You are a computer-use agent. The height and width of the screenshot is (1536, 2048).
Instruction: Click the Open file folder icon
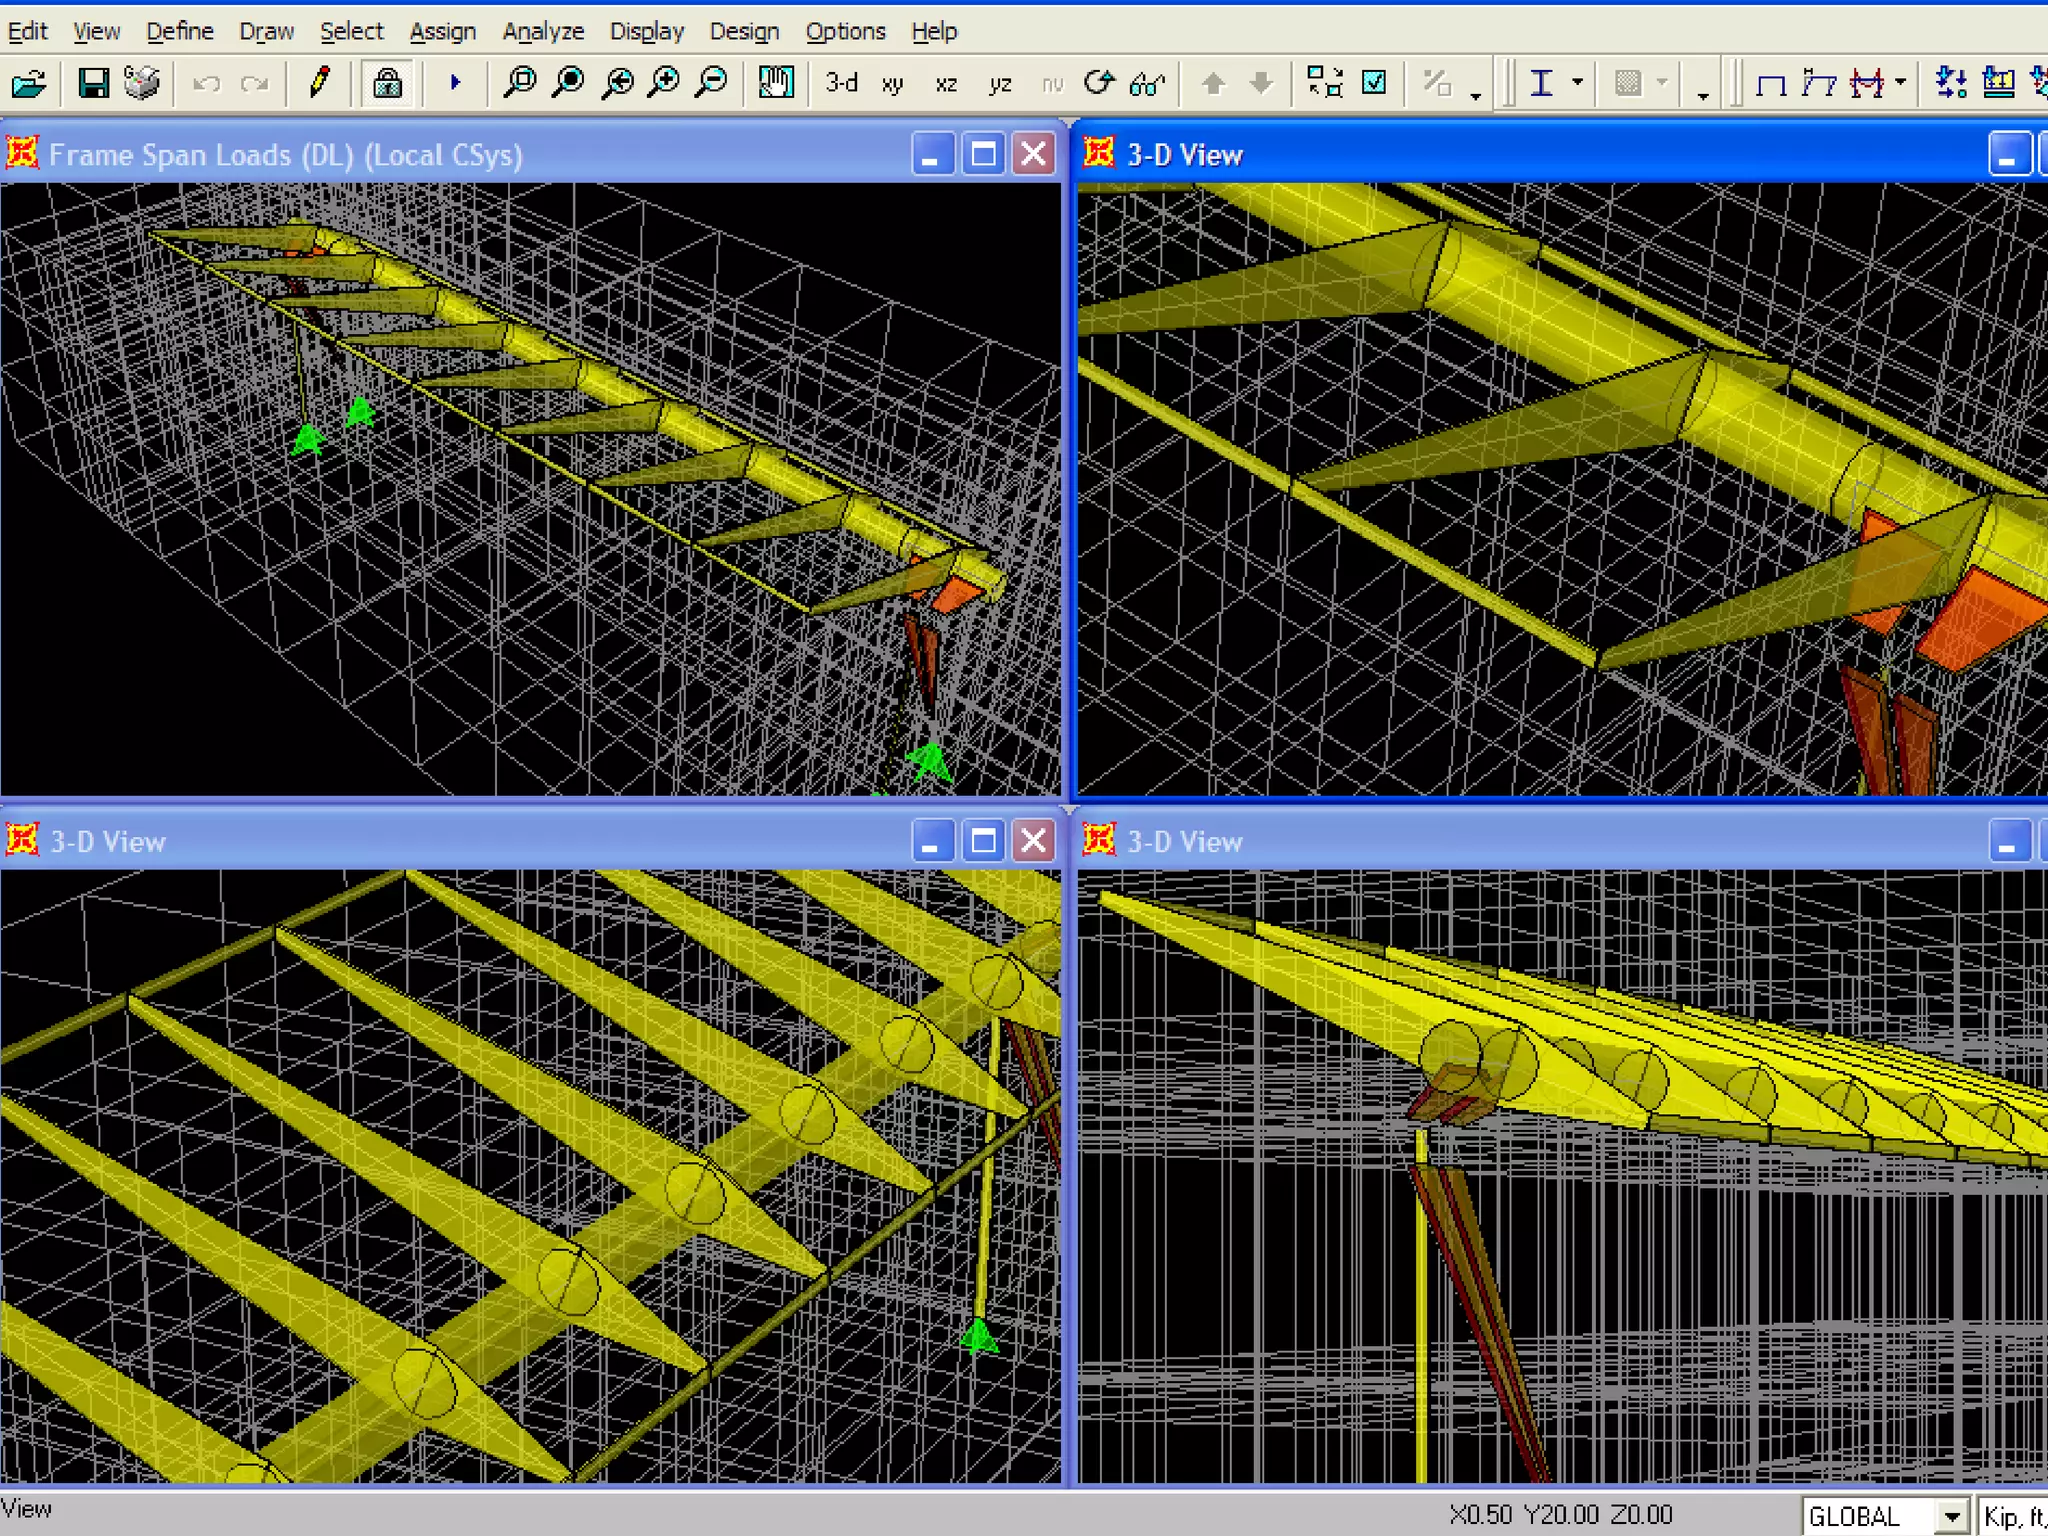click(28, 84)
